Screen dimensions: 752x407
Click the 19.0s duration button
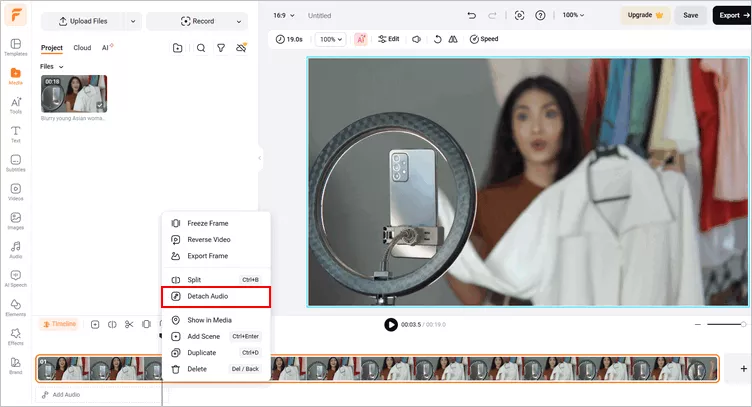coord(289,39)
